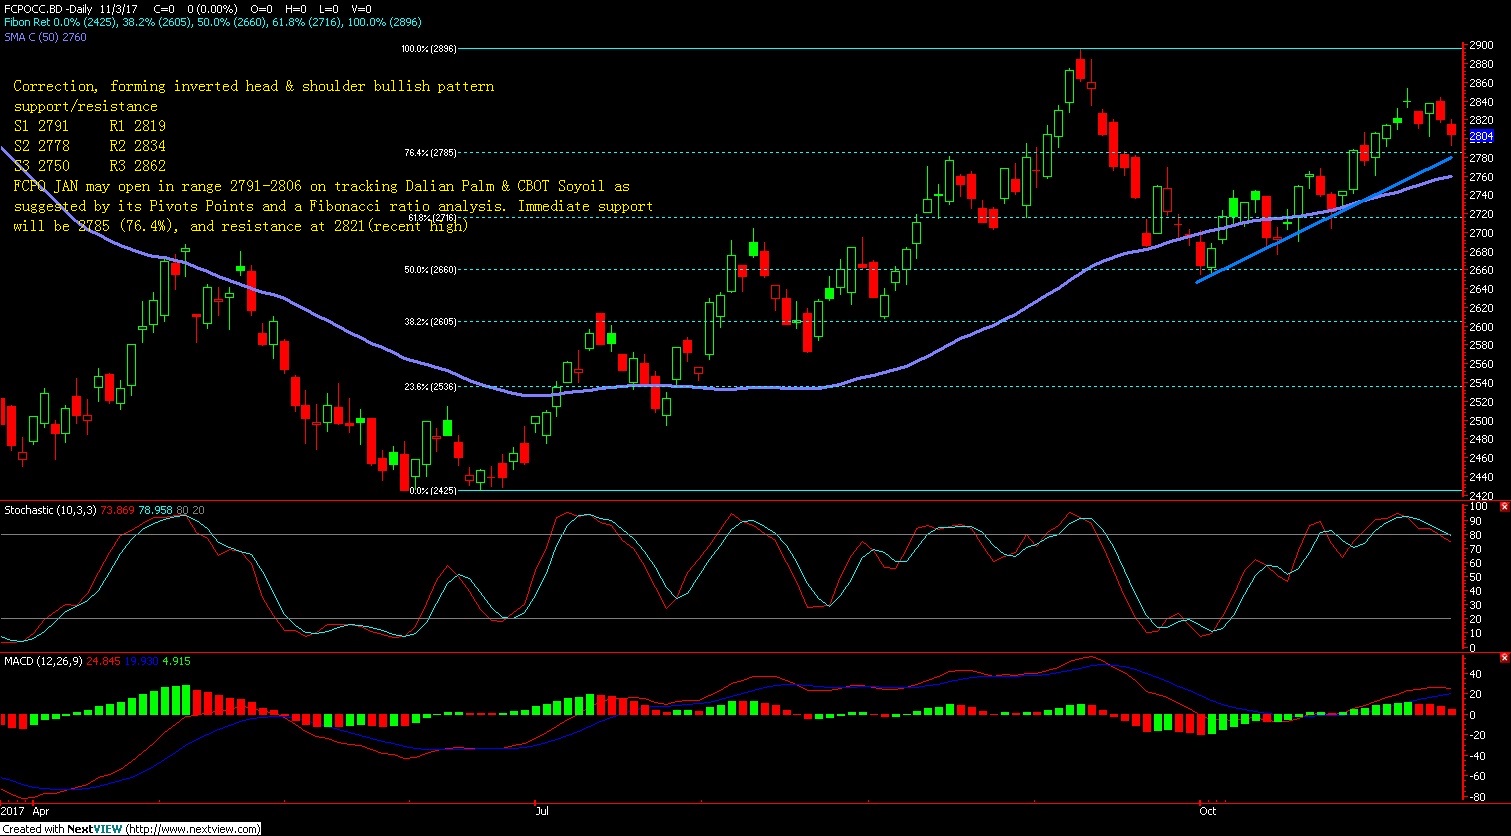Select the 'Correction, forming inverted head' annotation line
Viewport: 1511px width, 836px height.
253,86
